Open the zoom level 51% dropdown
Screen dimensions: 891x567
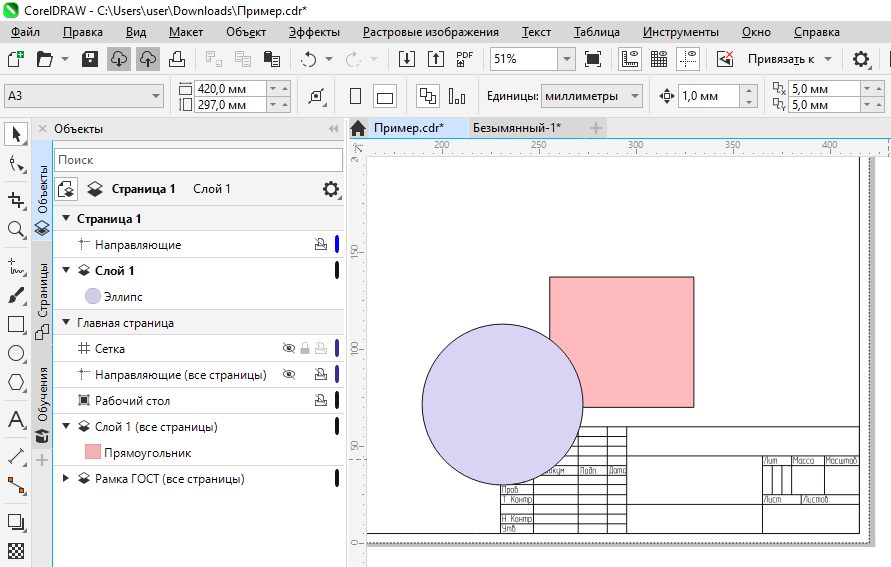(566, 59)
